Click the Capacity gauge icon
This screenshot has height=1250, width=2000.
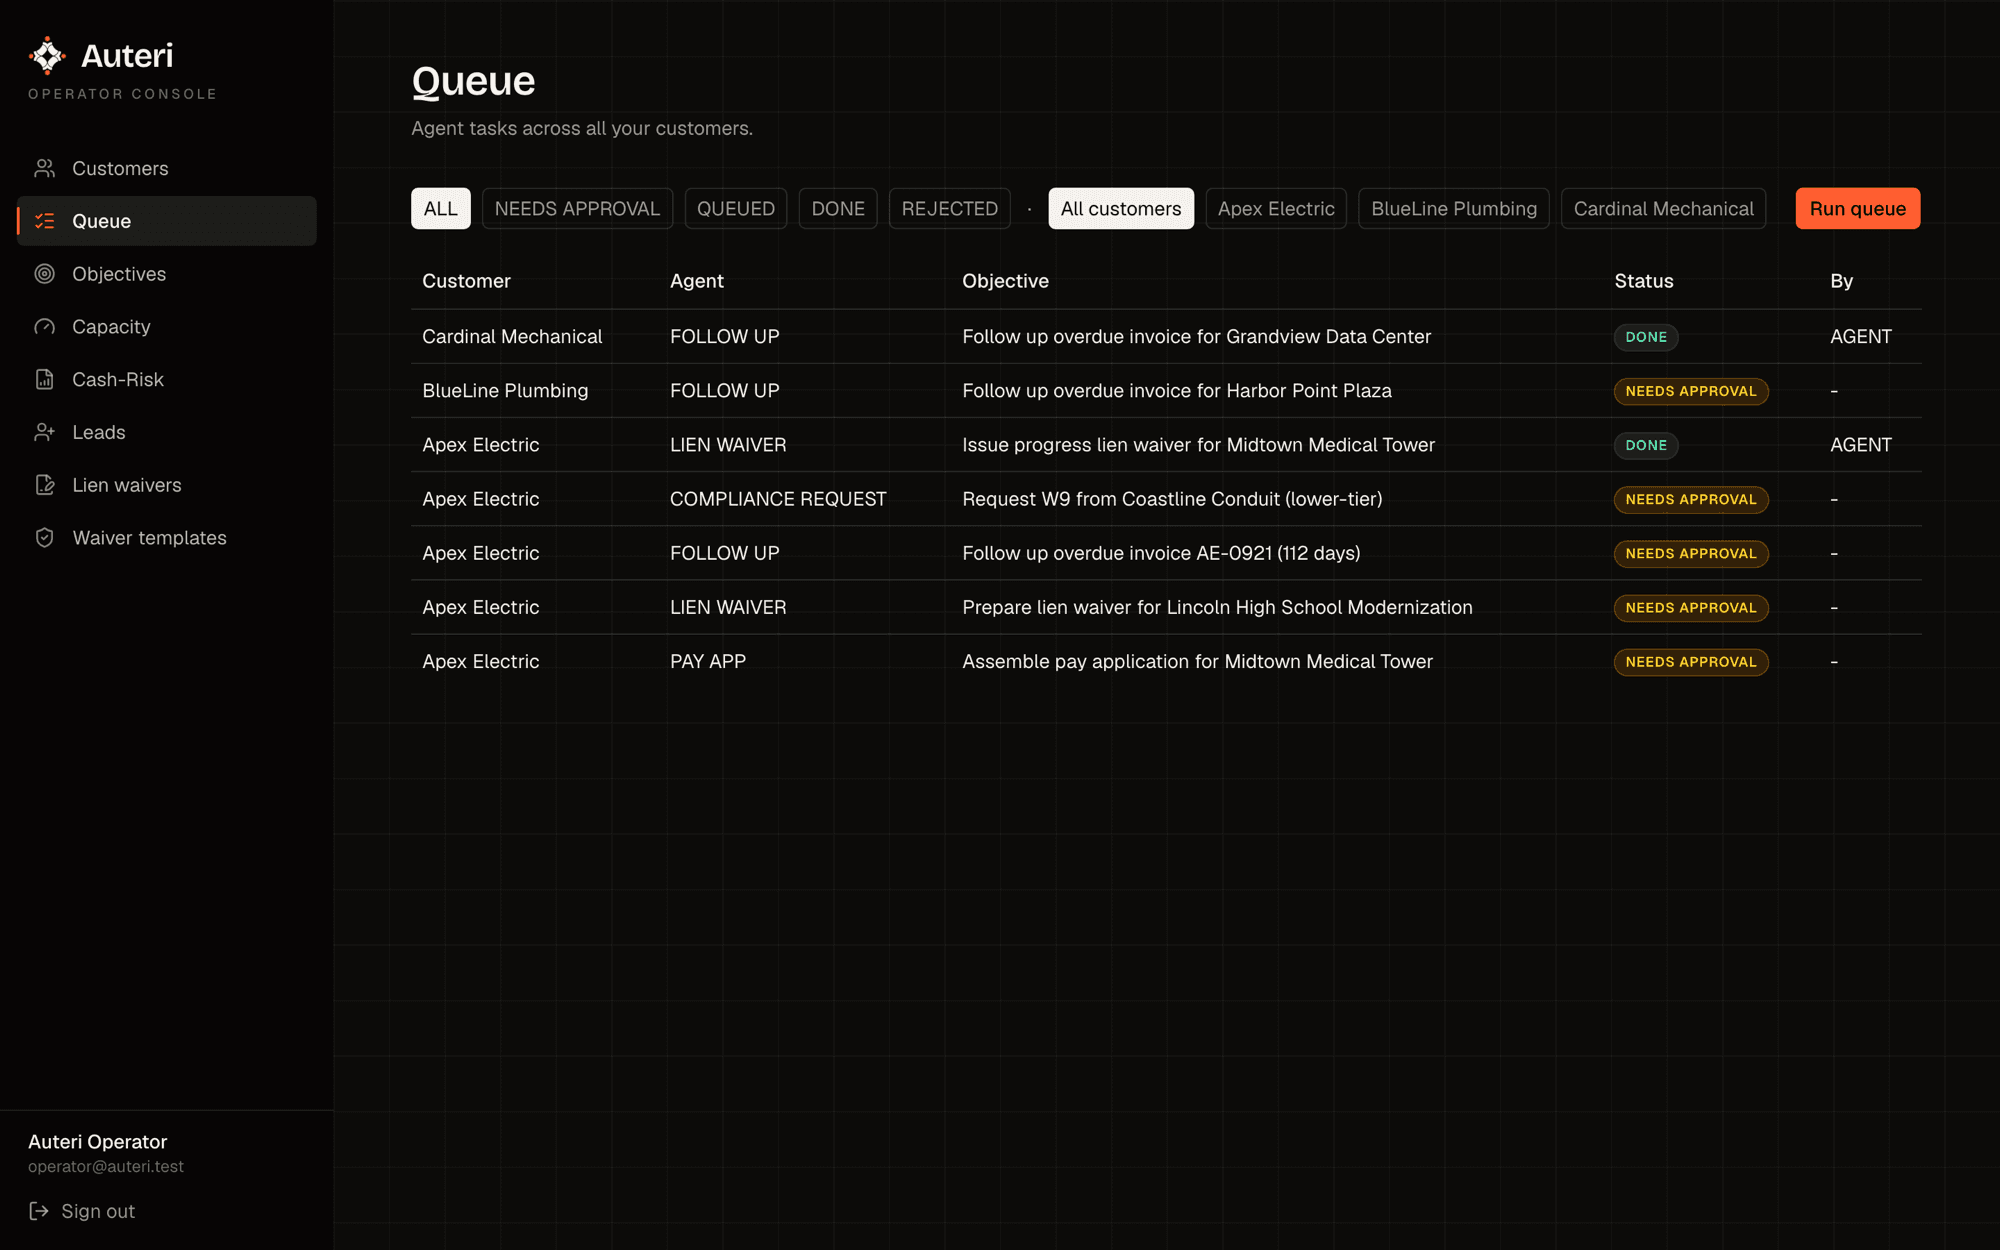point(44,327)
